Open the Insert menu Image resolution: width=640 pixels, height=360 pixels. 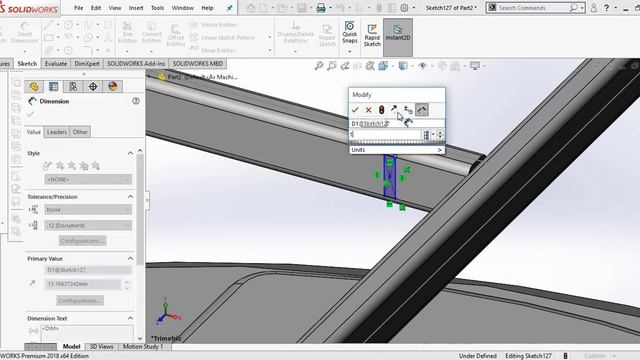tap(136, 8)
